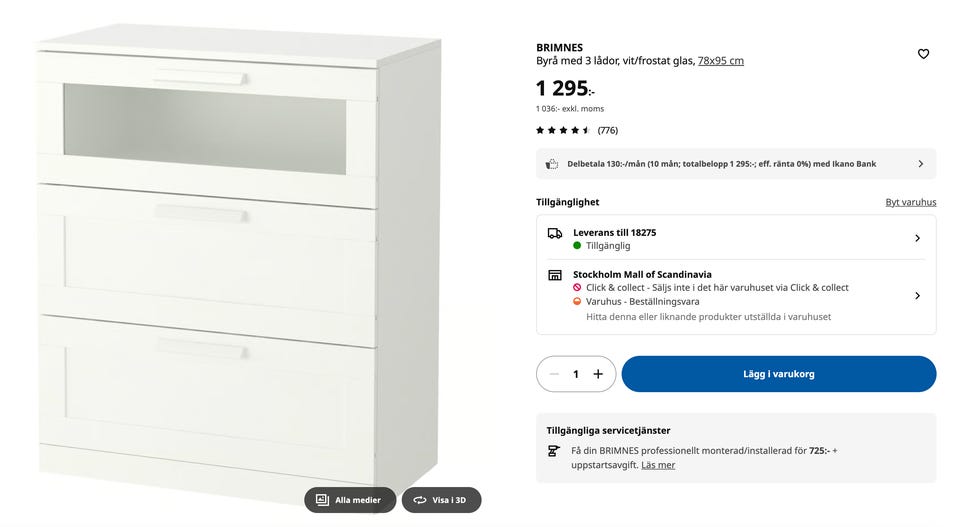
Task: Click the delivery truck icon
Action: (554, 233)
